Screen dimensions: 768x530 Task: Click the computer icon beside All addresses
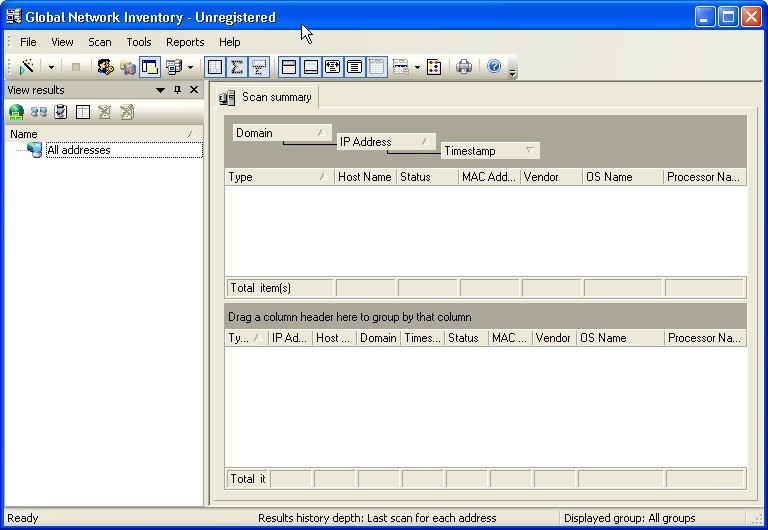coord(34,150)
